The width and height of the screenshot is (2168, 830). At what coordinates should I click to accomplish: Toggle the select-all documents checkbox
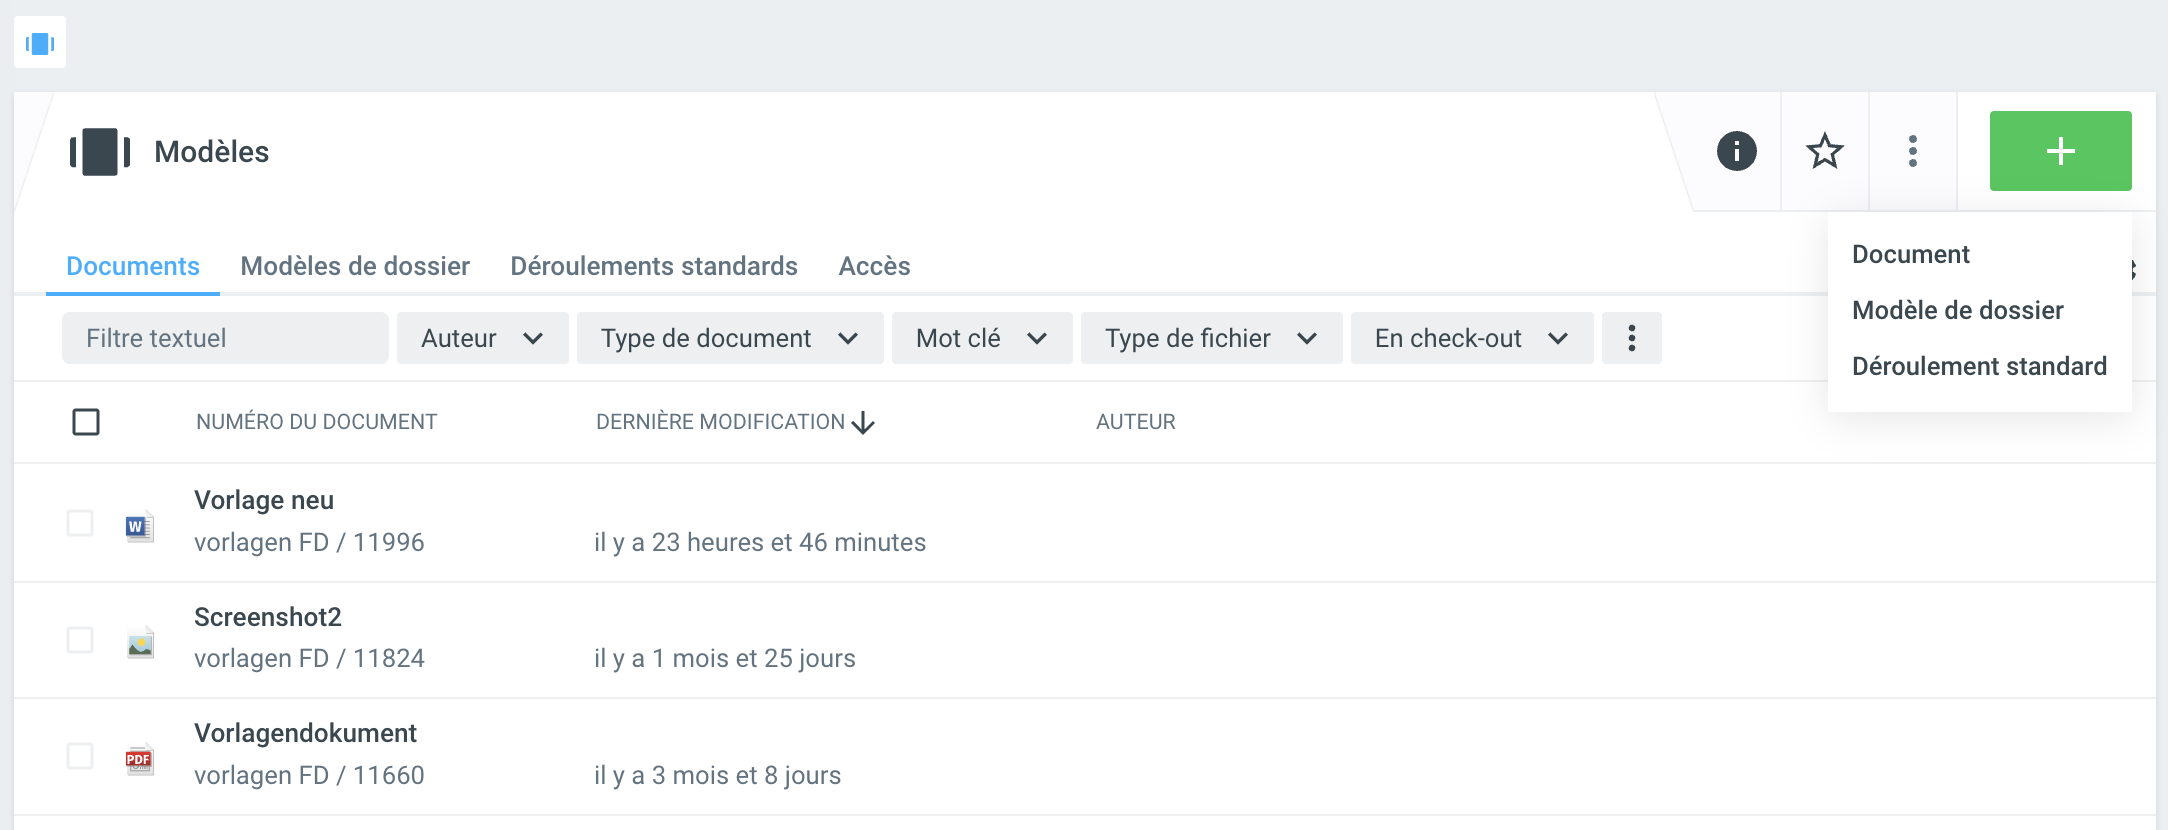pos(86,422)
